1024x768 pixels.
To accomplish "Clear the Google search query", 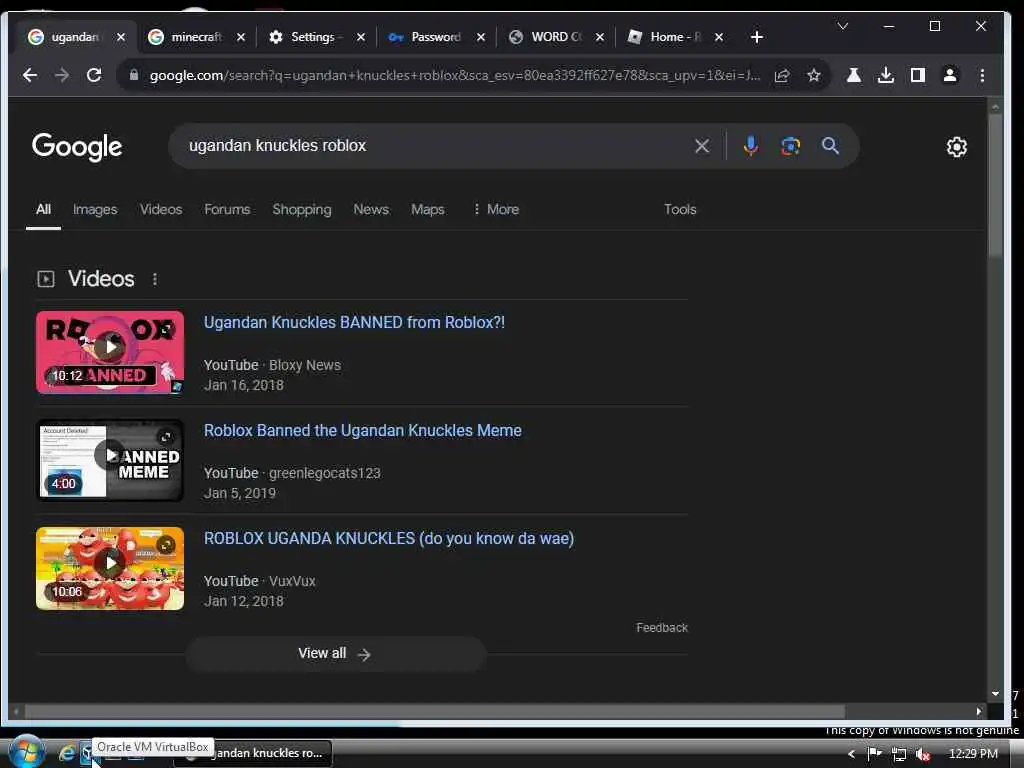I will [x=702, y=146].
